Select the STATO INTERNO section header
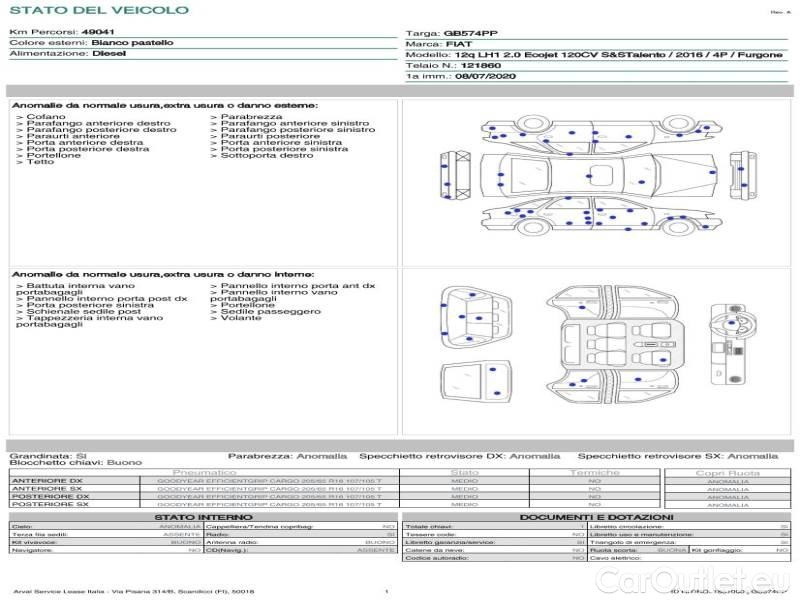The image size is (800, 600). tap(204, 517)
